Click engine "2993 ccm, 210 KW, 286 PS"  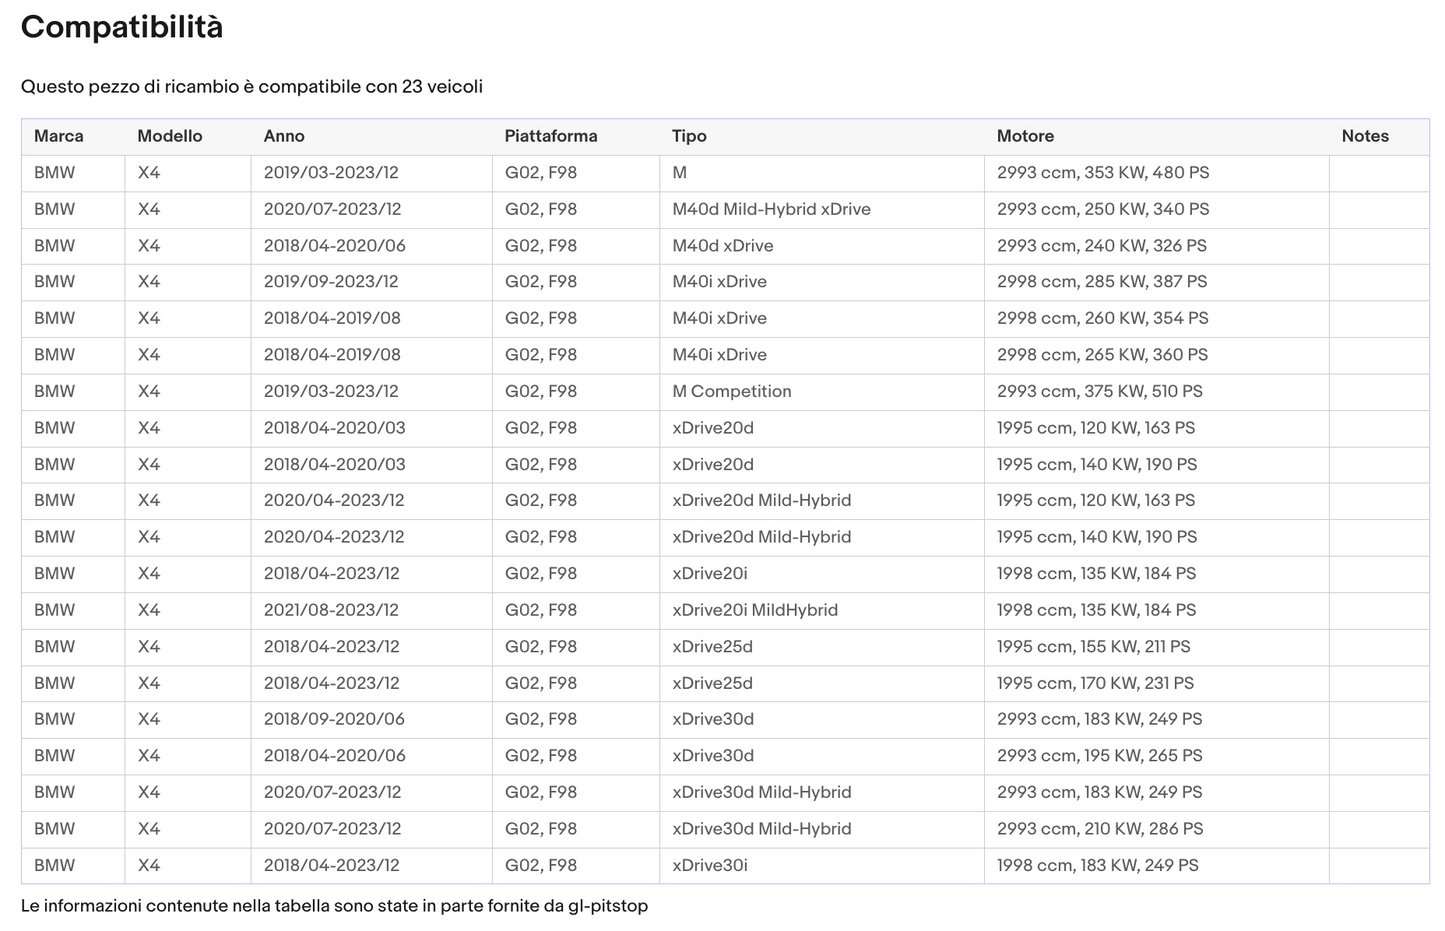[x=1100, y=829]
